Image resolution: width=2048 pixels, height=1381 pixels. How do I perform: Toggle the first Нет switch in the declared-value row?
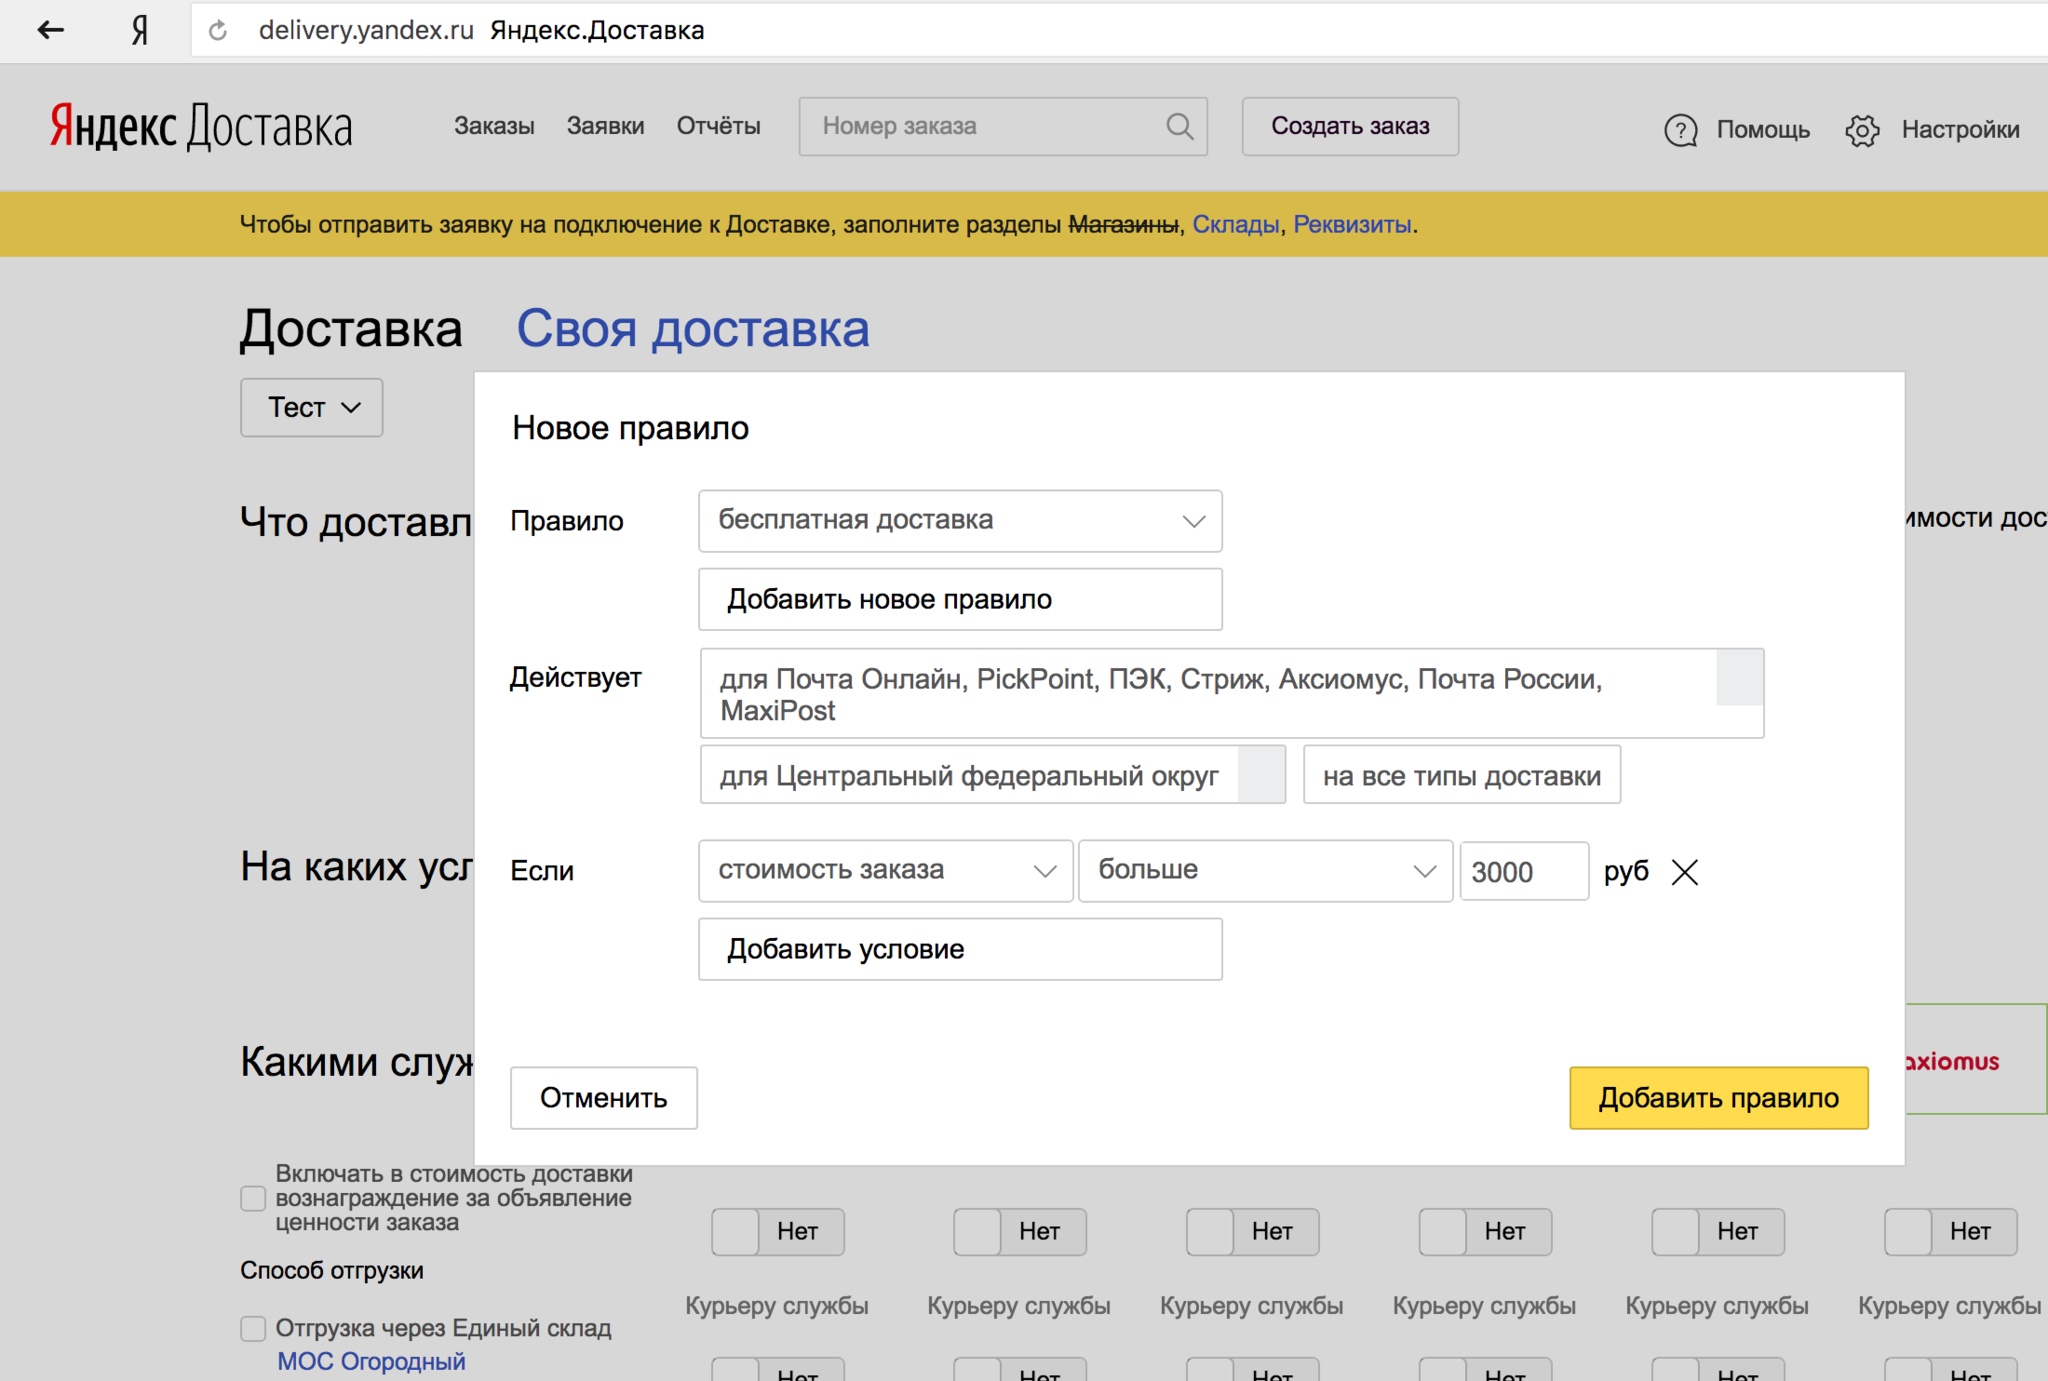coord(778,1232)
